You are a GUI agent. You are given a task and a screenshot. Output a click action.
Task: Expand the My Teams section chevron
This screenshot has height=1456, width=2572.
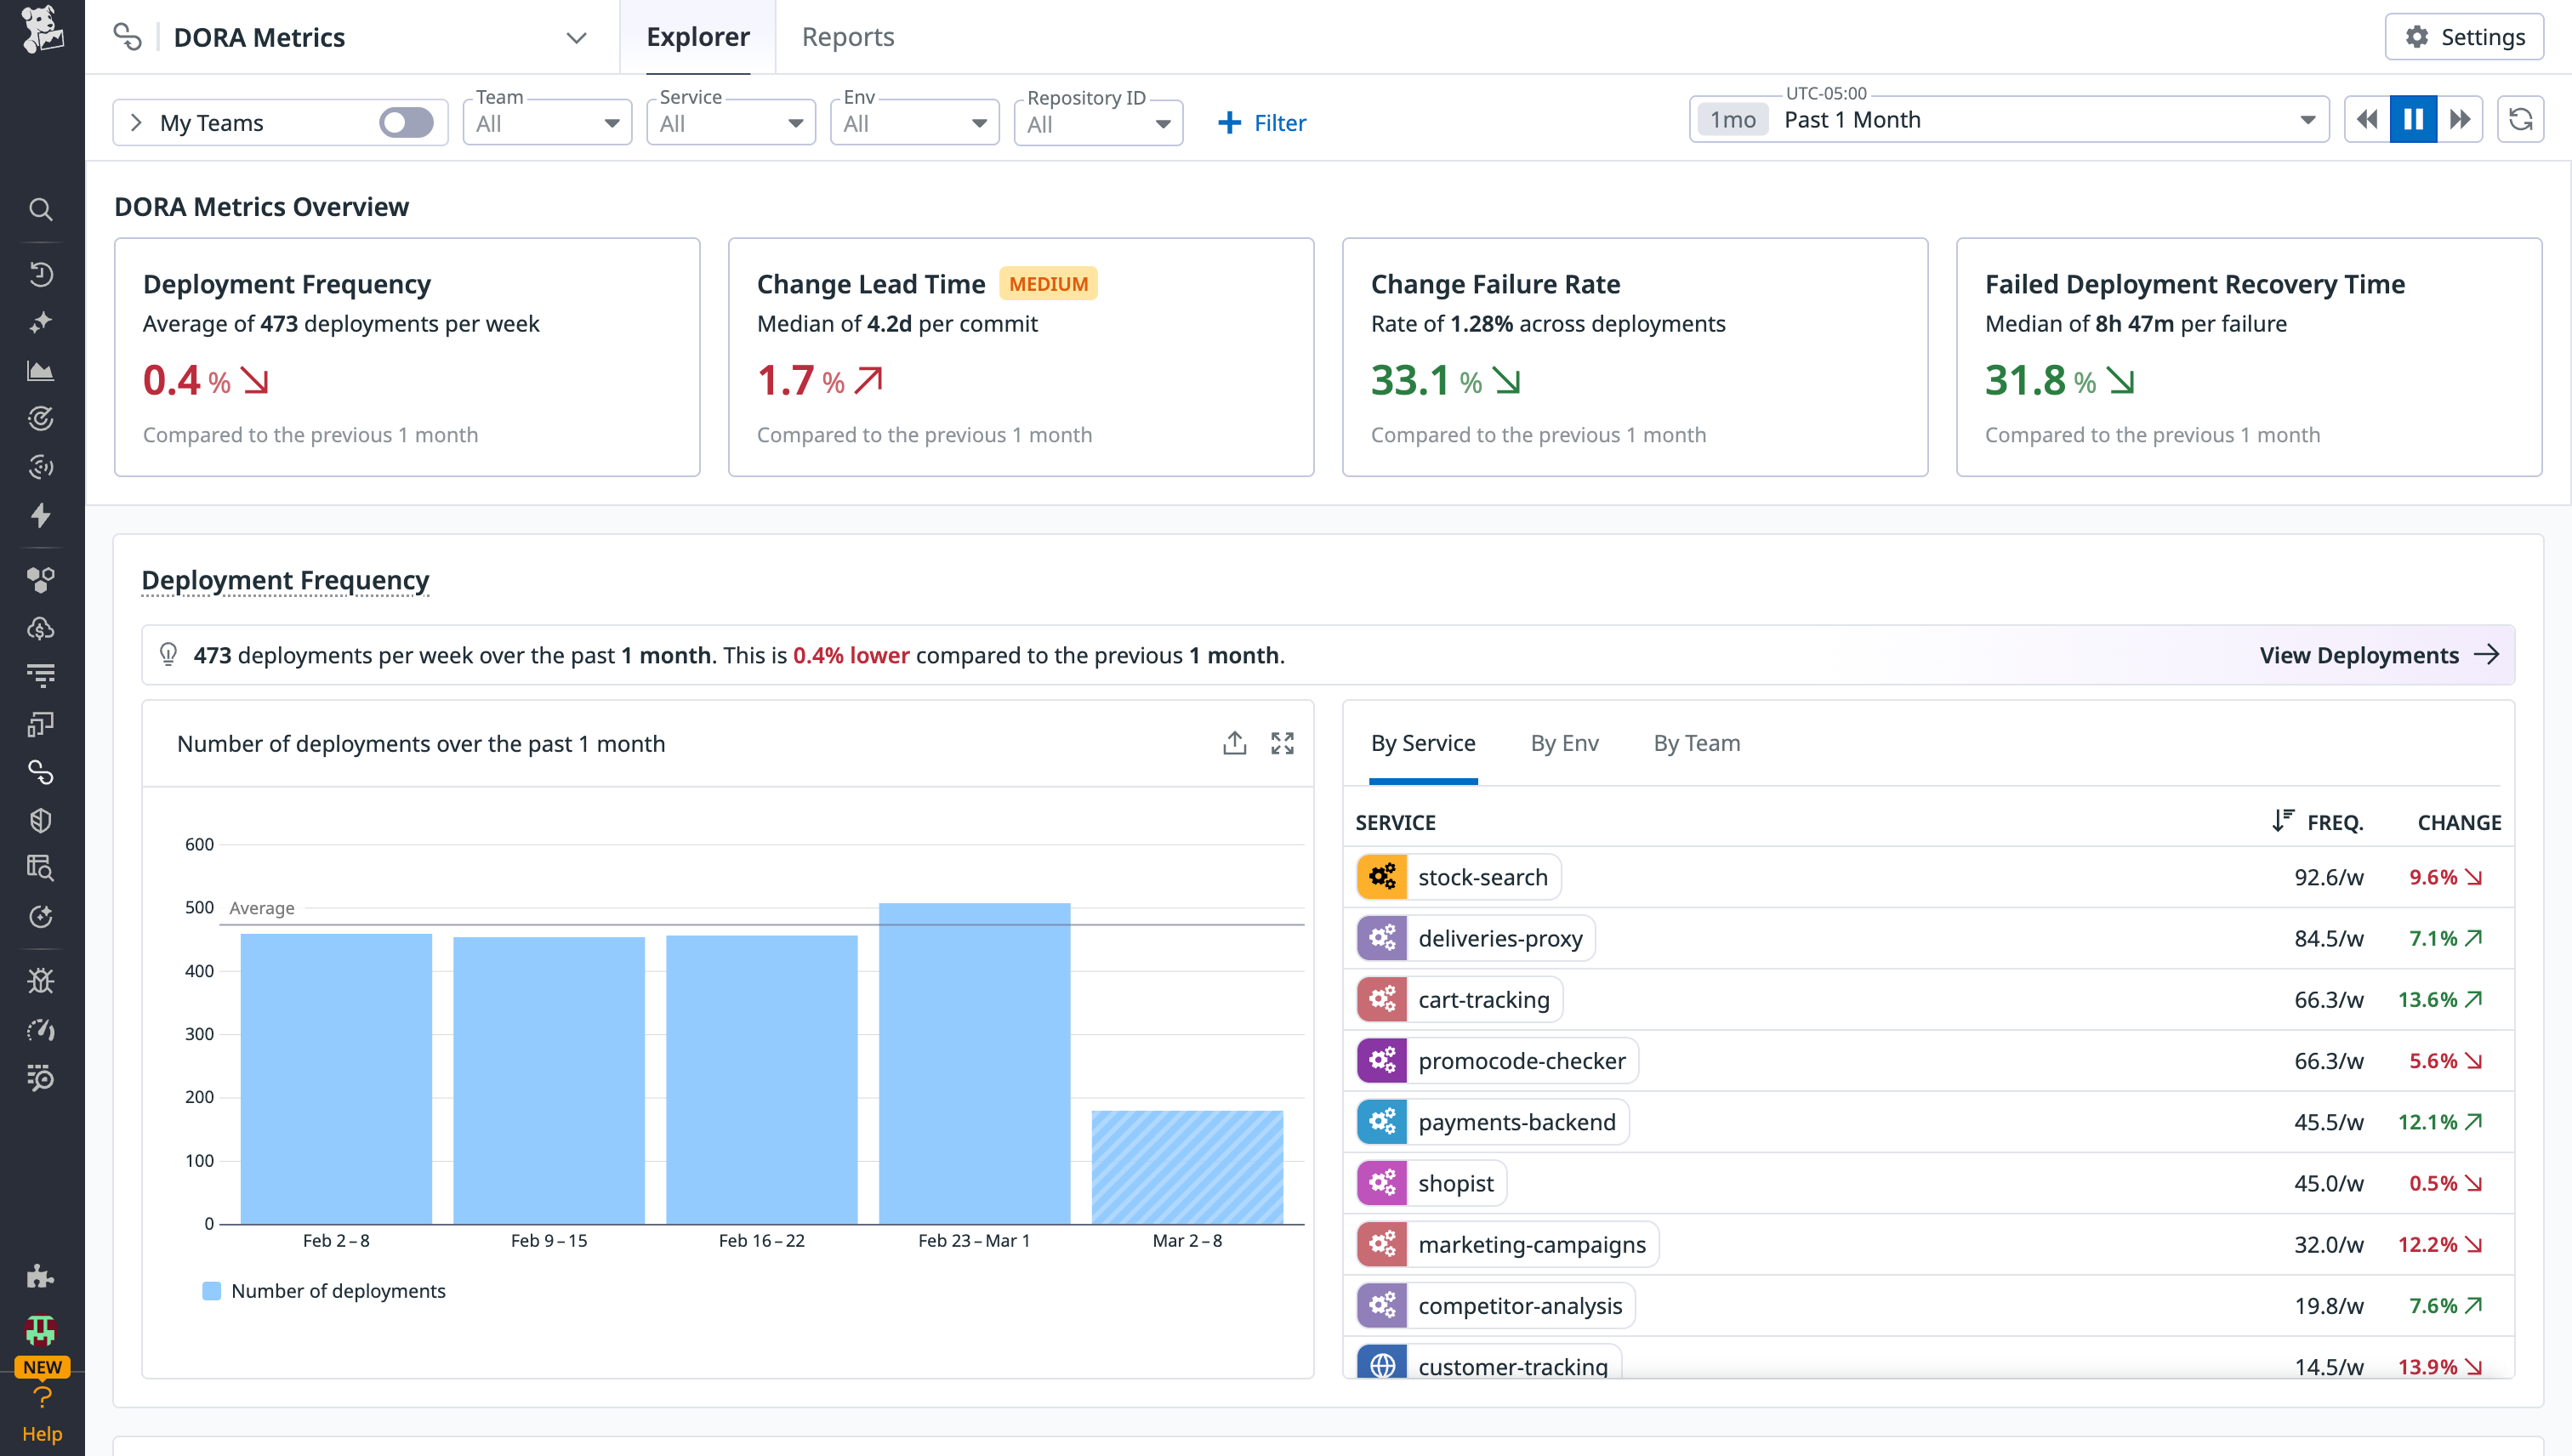click(x=137, y=122)
